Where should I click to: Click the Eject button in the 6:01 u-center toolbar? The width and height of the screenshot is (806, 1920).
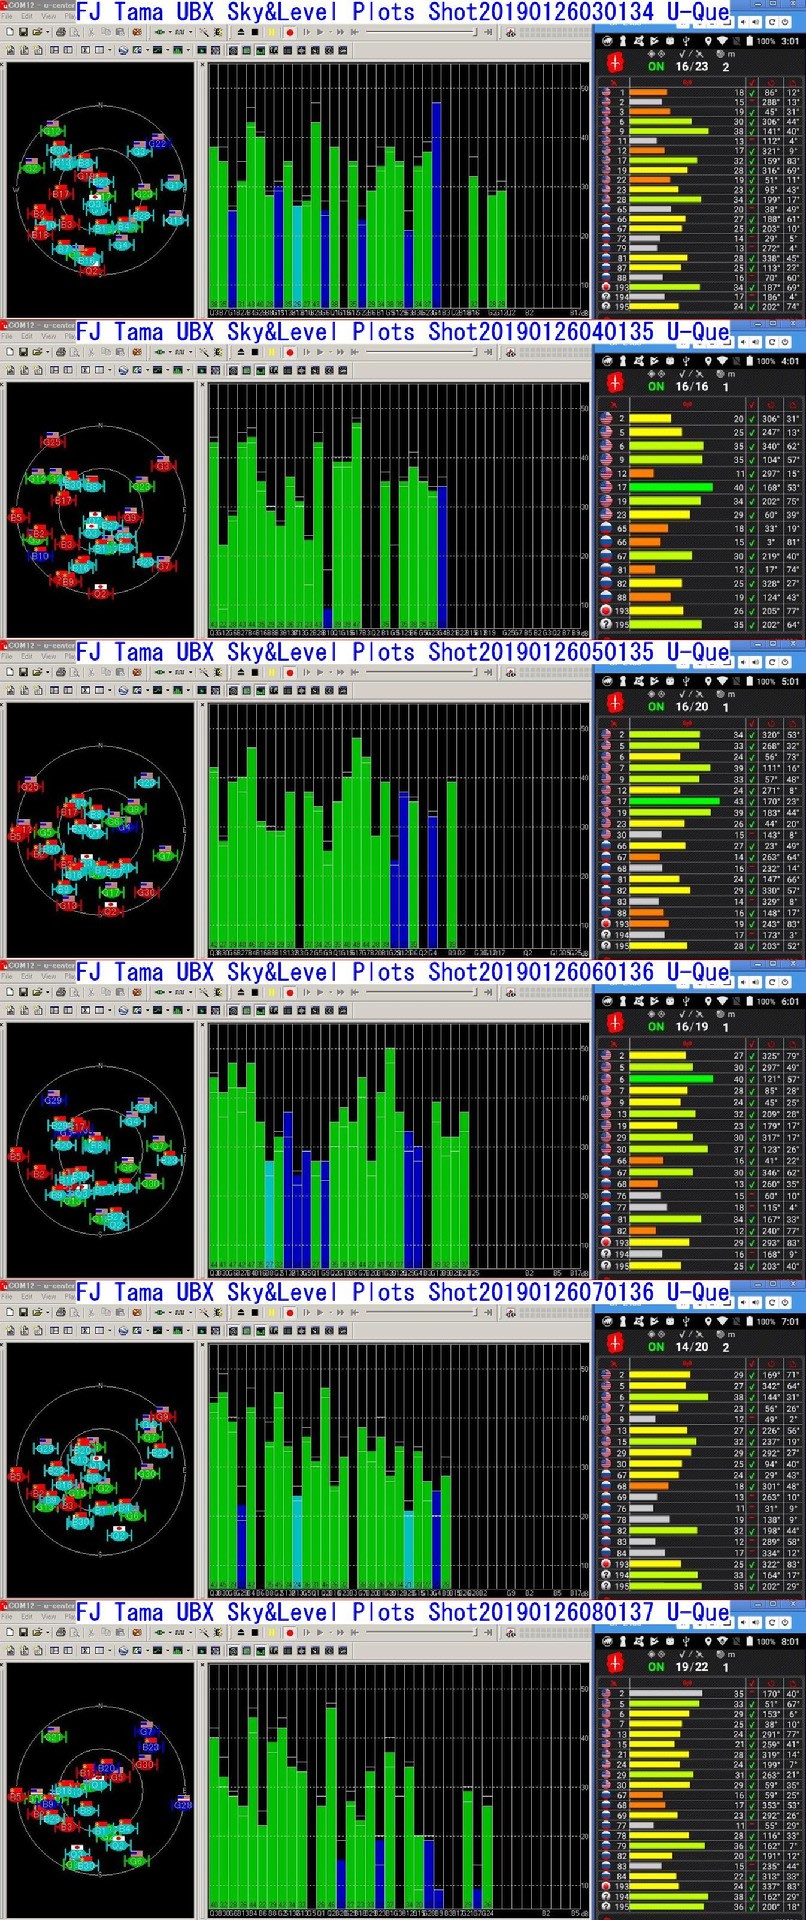click(240, 992)
